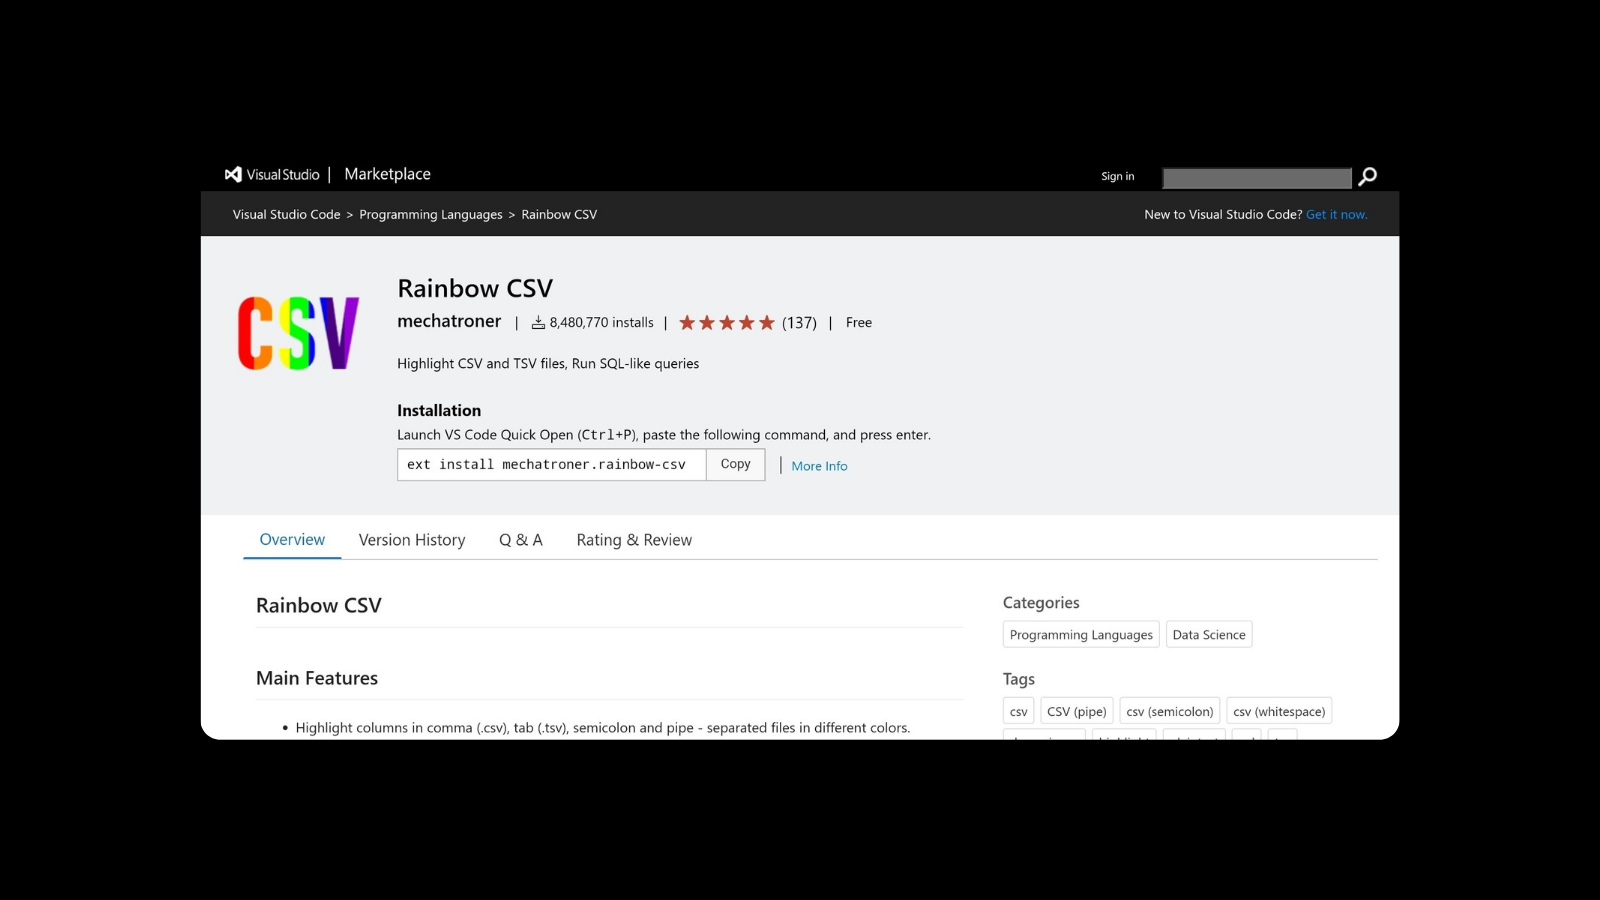Click the Highlight CSV and TSV description
The height and width of the screenshot is (900, 1600).
pyautogui.click(x=548, y=363)
